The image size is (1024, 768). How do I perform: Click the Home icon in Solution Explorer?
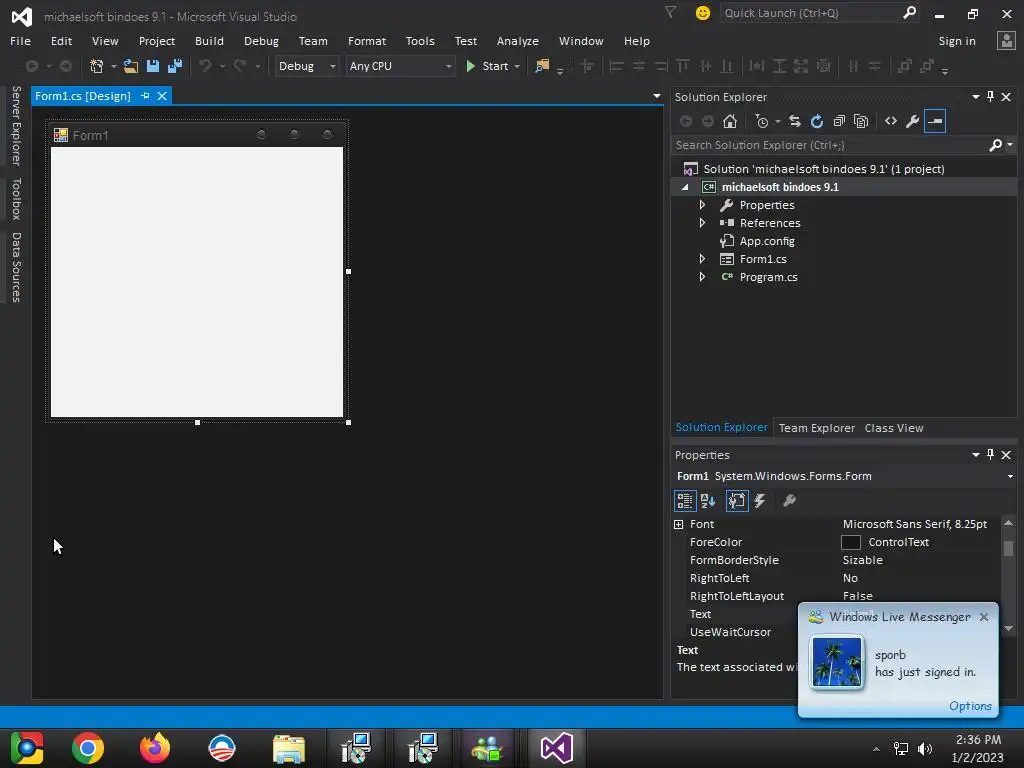coord(730,121)
